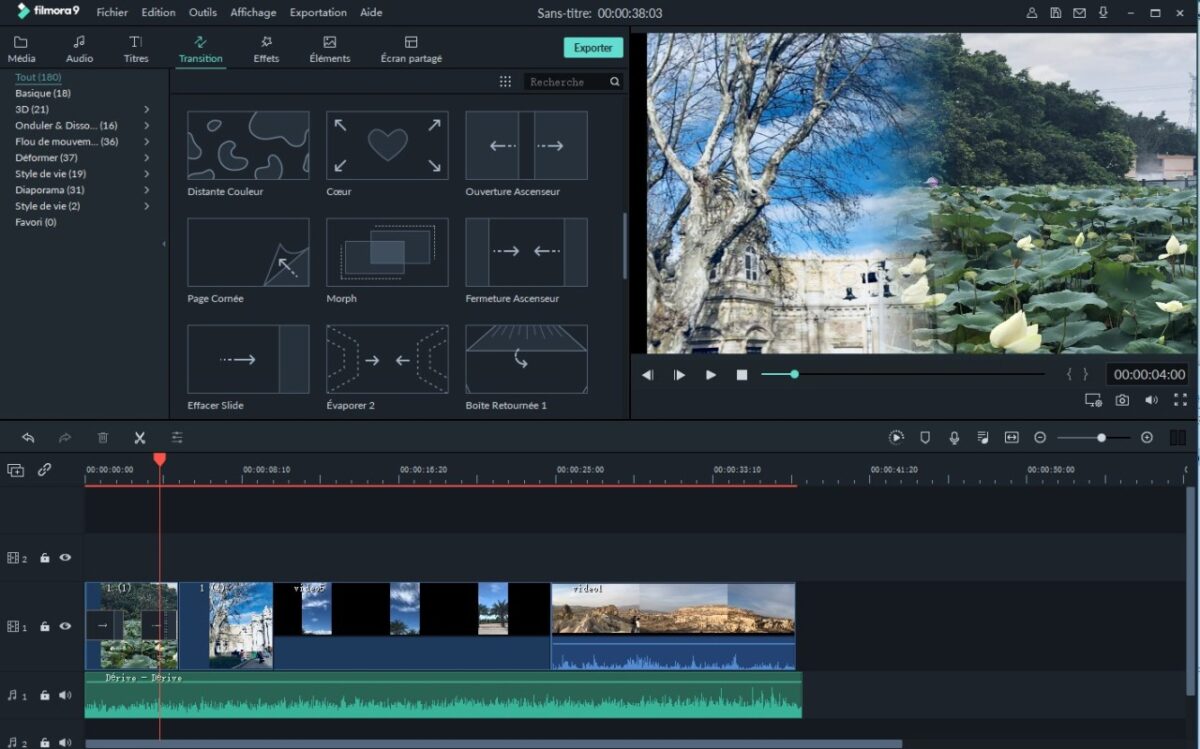The image size is (1200, 749).
Task: Mute audio track 1 speaker icon
Action: point(65,695)
